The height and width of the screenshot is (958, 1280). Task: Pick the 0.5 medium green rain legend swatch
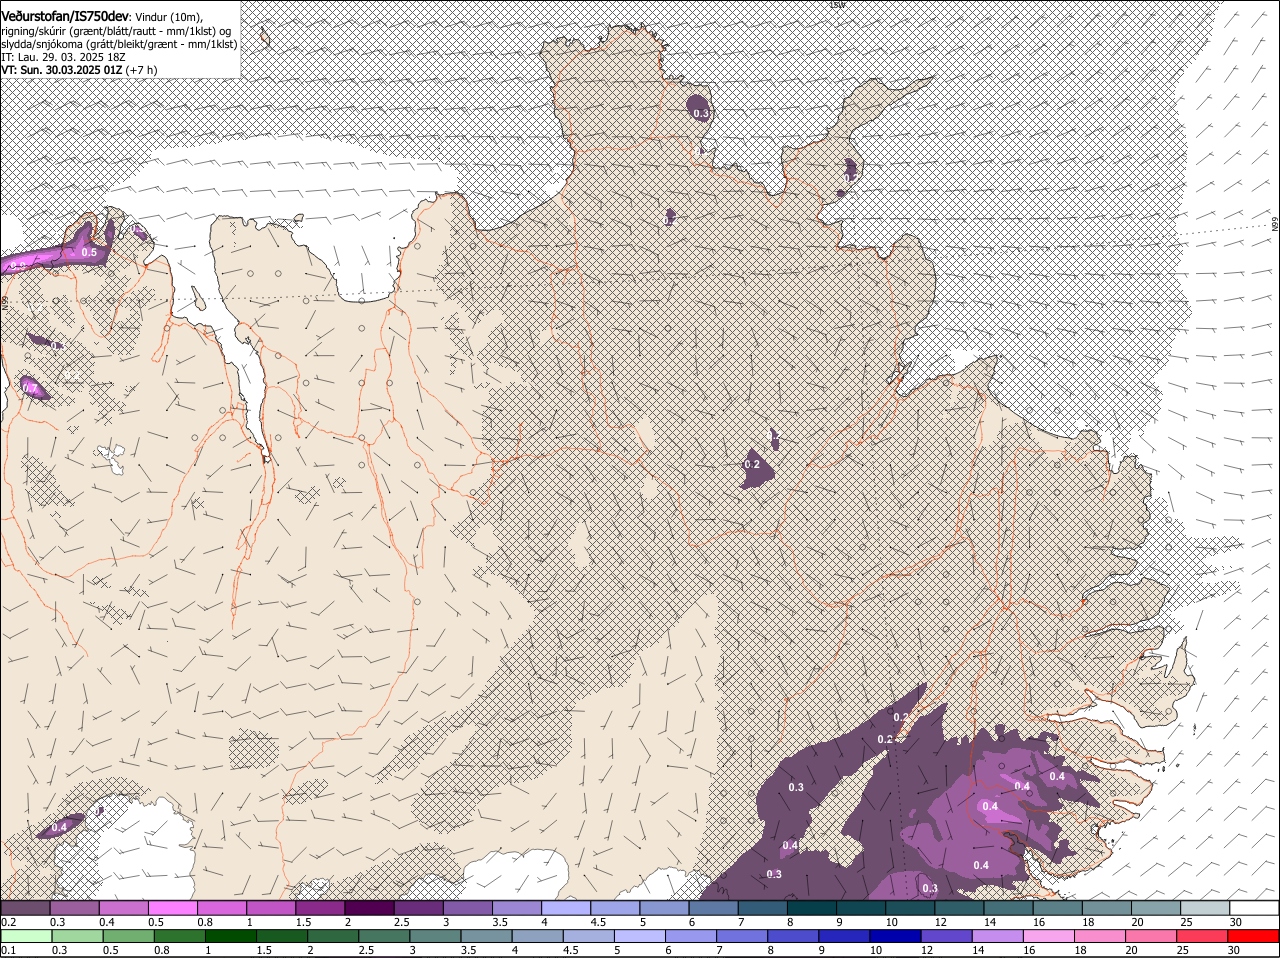128,936
